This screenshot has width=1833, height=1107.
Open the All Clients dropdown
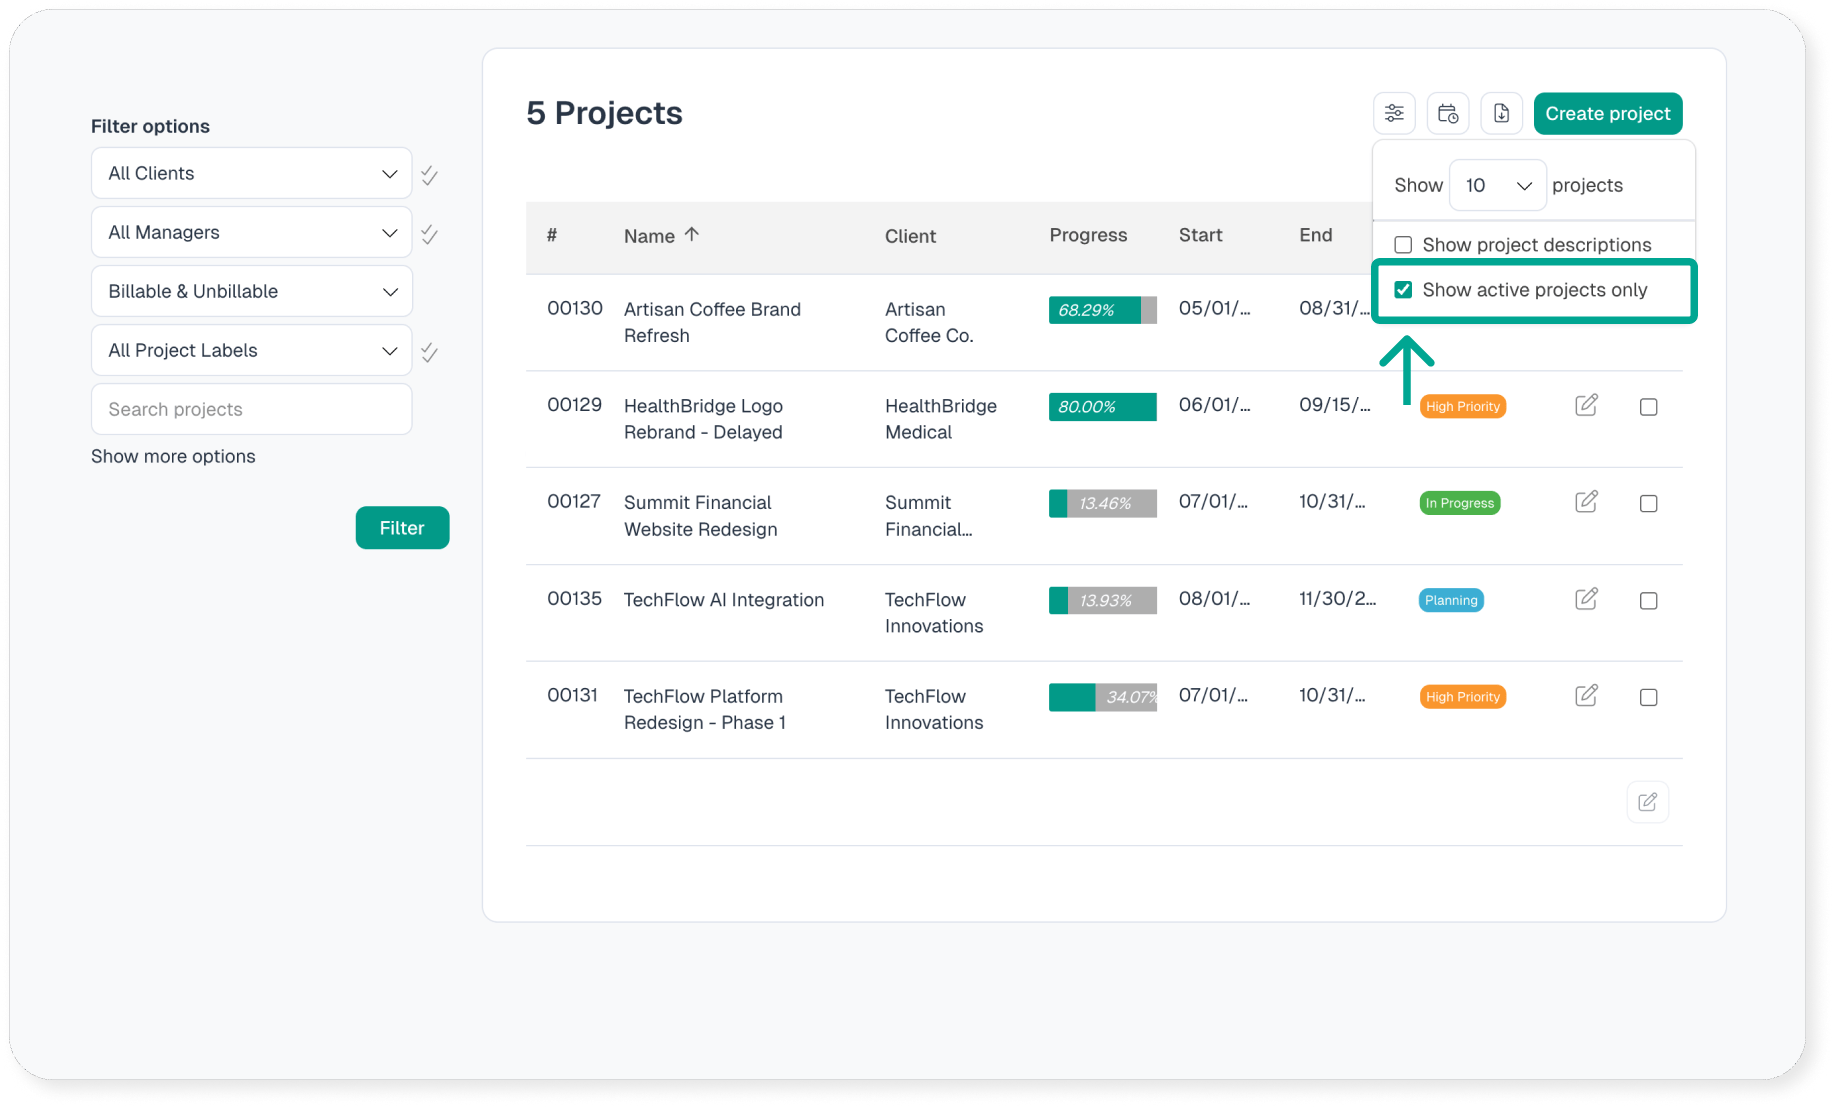coord(251,174)
